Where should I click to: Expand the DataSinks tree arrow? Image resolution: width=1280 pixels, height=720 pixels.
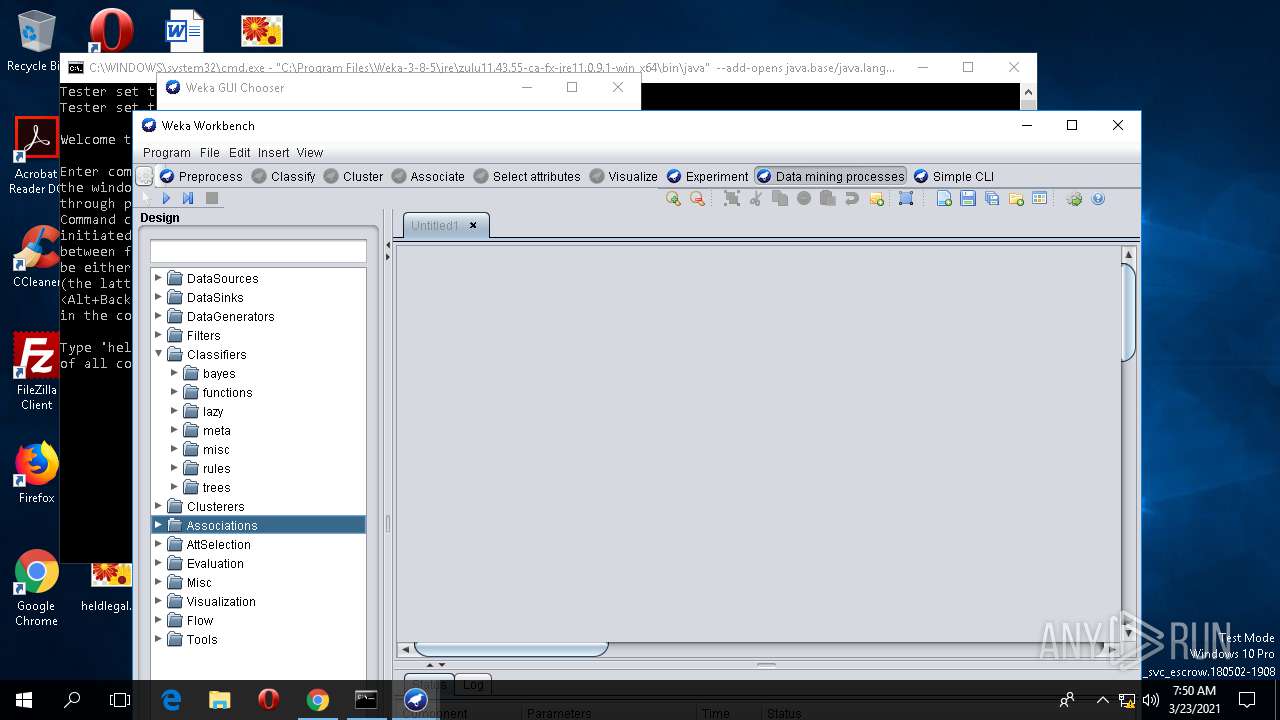point(158,297)
